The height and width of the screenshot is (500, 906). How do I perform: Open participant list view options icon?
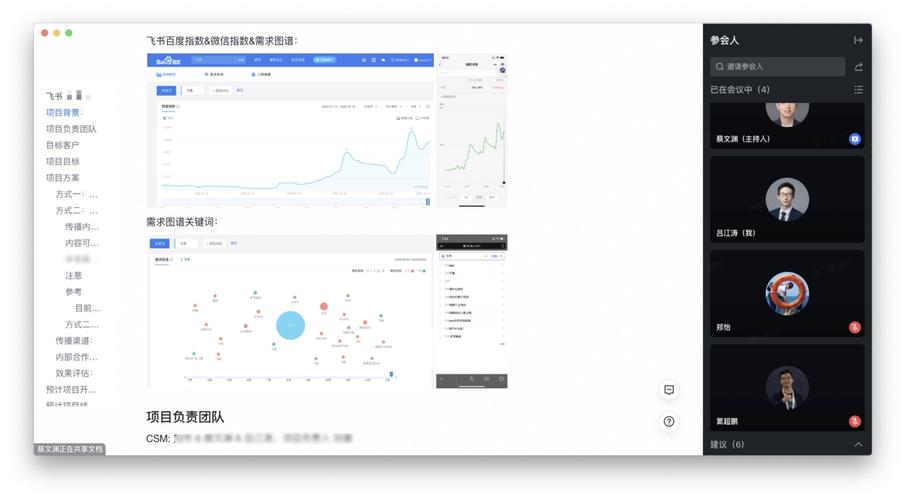[x=858, y=90]
